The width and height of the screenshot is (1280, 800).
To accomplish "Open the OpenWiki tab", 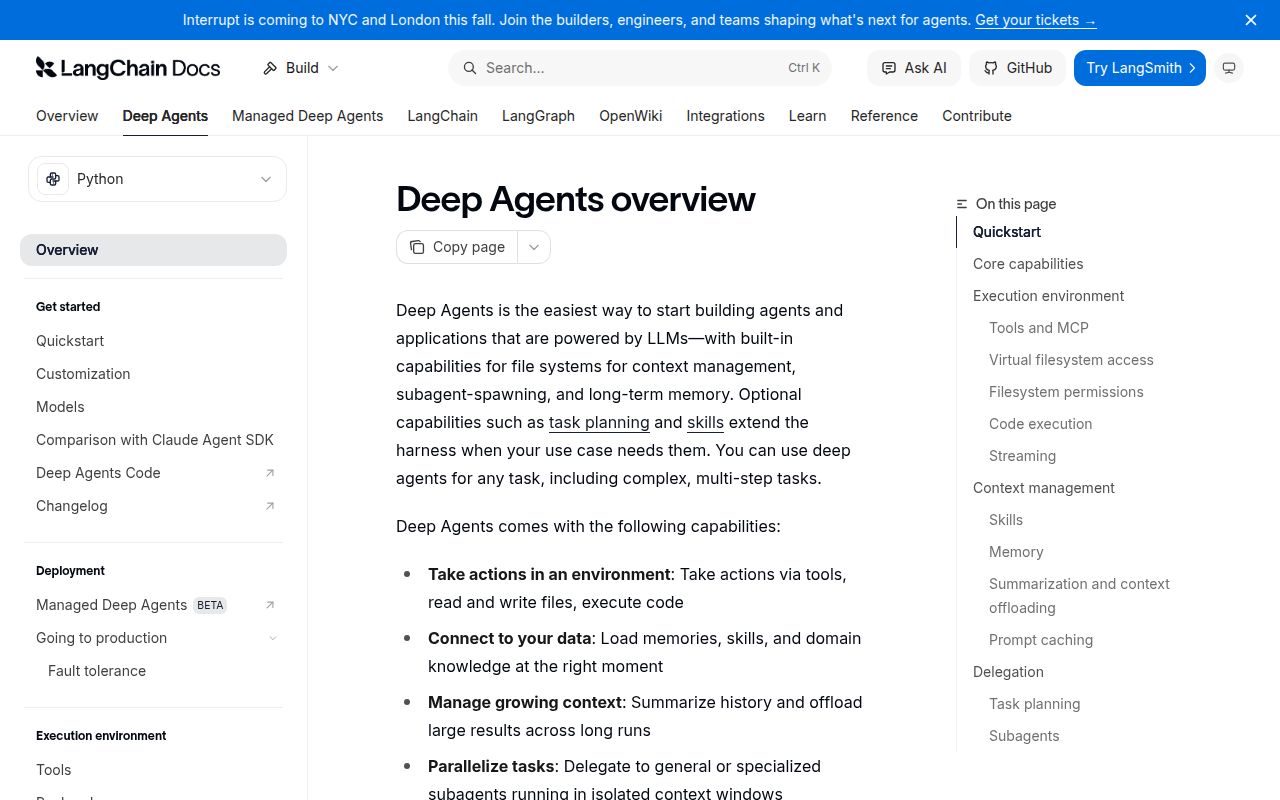I will 631,116.
